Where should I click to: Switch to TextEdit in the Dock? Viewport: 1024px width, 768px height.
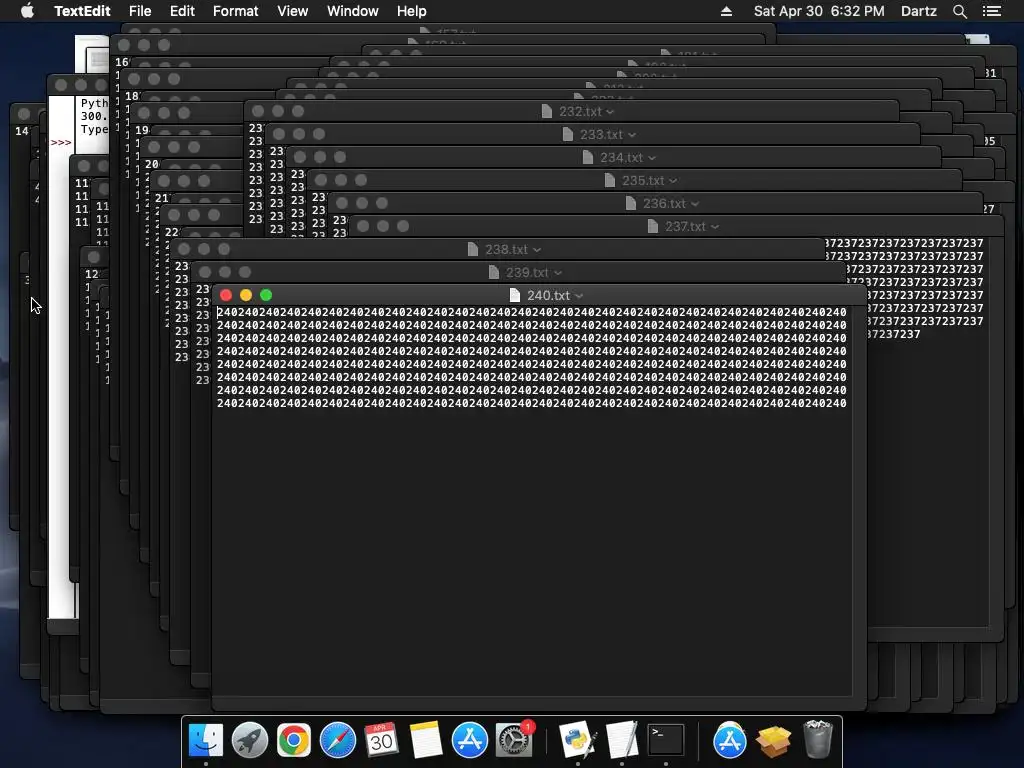[x=622, y=740]
